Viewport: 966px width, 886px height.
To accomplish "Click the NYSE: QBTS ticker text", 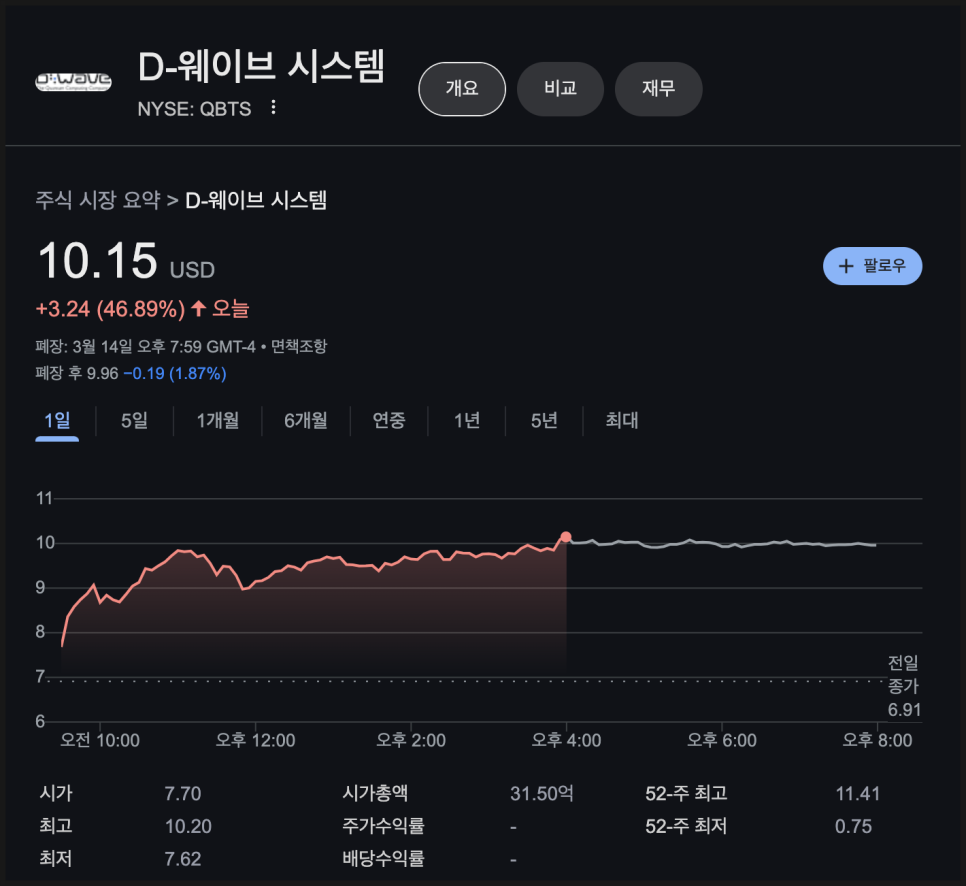I will coord(194,109).
